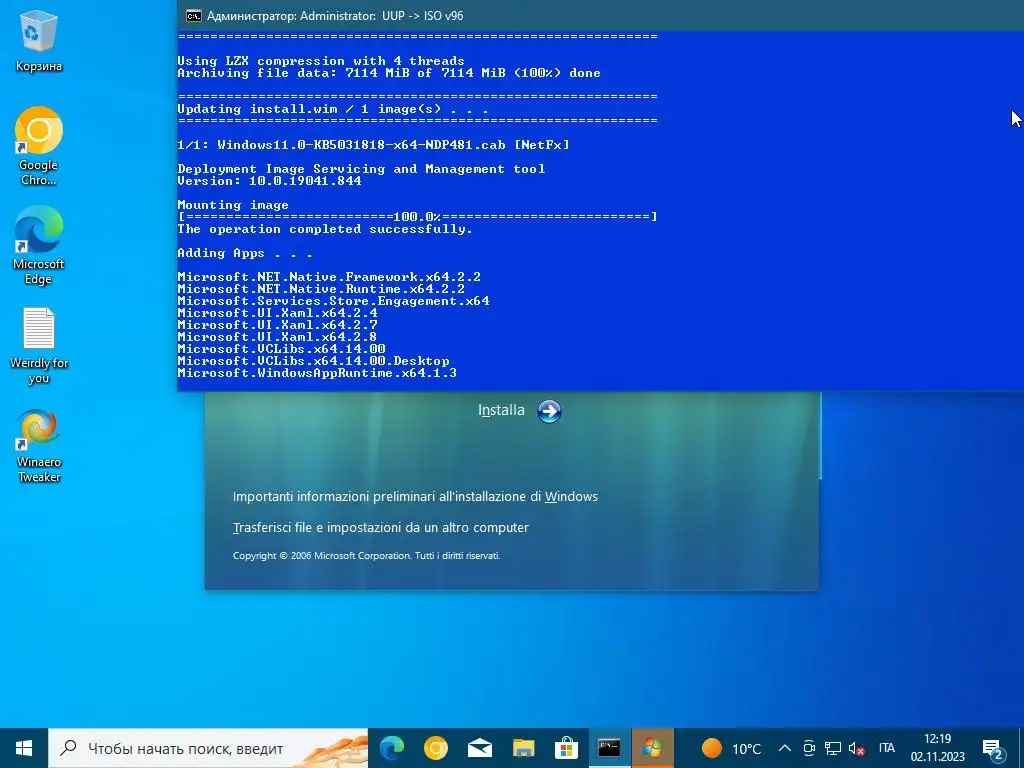Click the Copyright 2006 Microsoft Corporation text

(366, 556)
